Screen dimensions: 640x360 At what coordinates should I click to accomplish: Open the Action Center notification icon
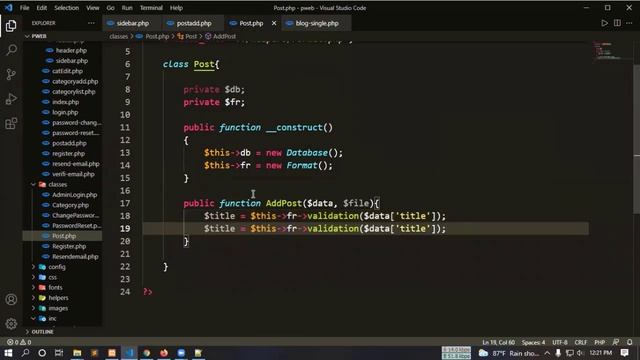(624, 353)
